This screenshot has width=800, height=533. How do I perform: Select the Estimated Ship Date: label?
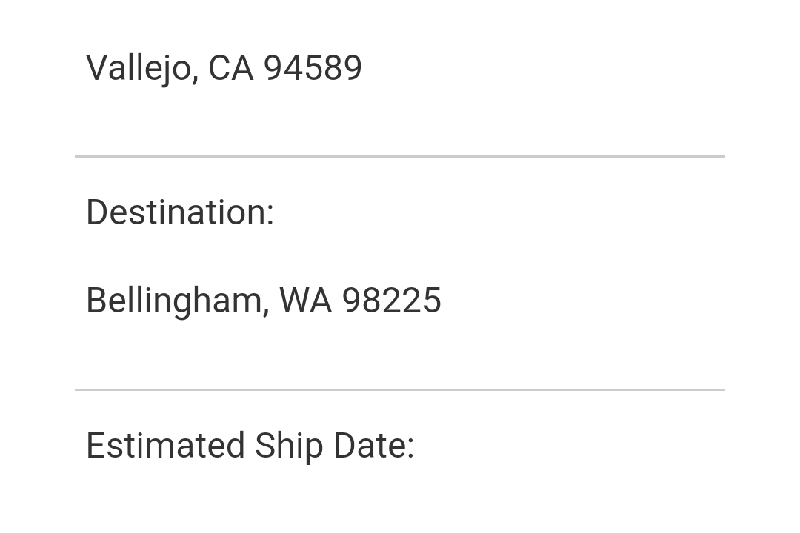point(250,446)
